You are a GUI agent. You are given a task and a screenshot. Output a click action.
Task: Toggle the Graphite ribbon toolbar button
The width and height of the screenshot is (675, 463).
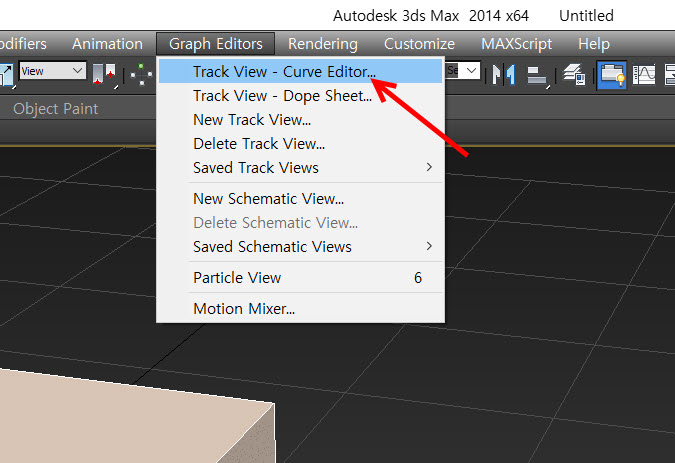pos(612,74)
